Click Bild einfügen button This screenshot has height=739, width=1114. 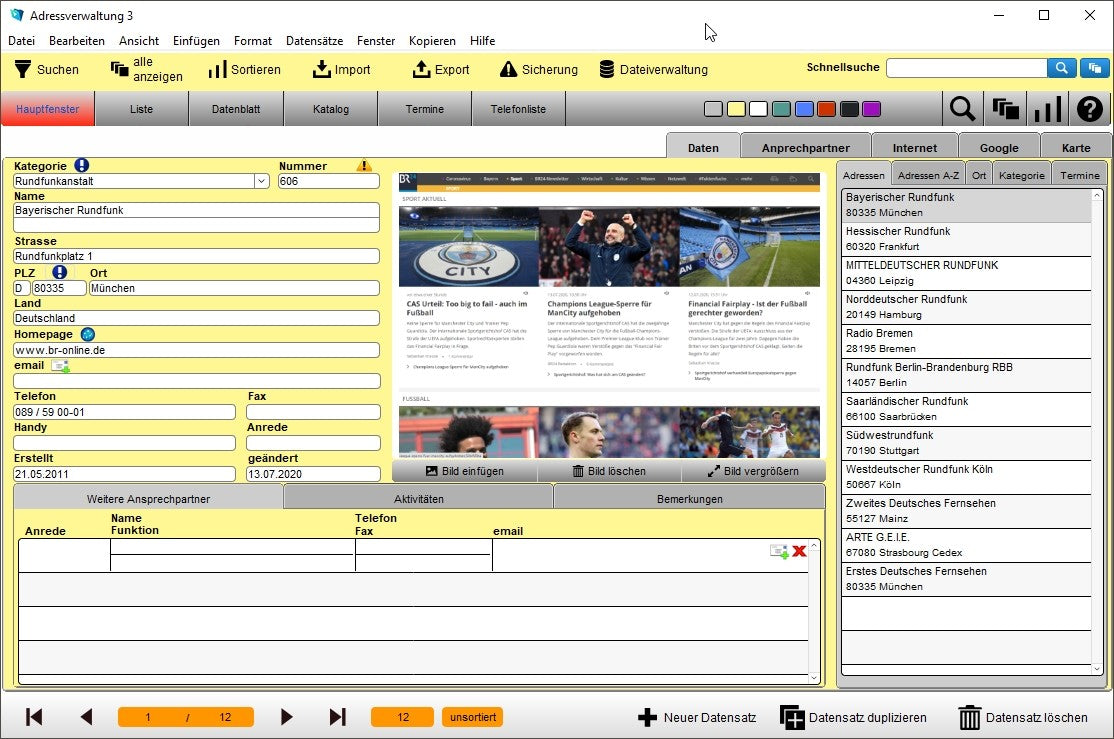tap(465, 471)
